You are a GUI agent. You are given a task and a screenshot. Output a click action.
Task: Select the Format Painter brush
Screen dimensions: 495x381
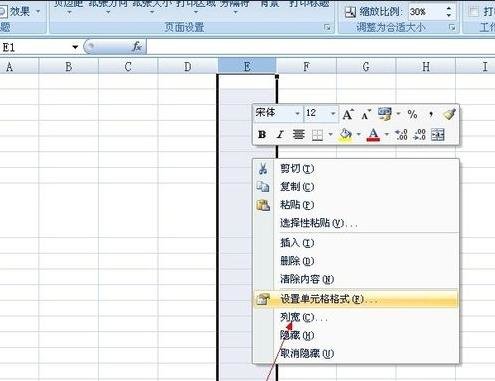(449, 114)
